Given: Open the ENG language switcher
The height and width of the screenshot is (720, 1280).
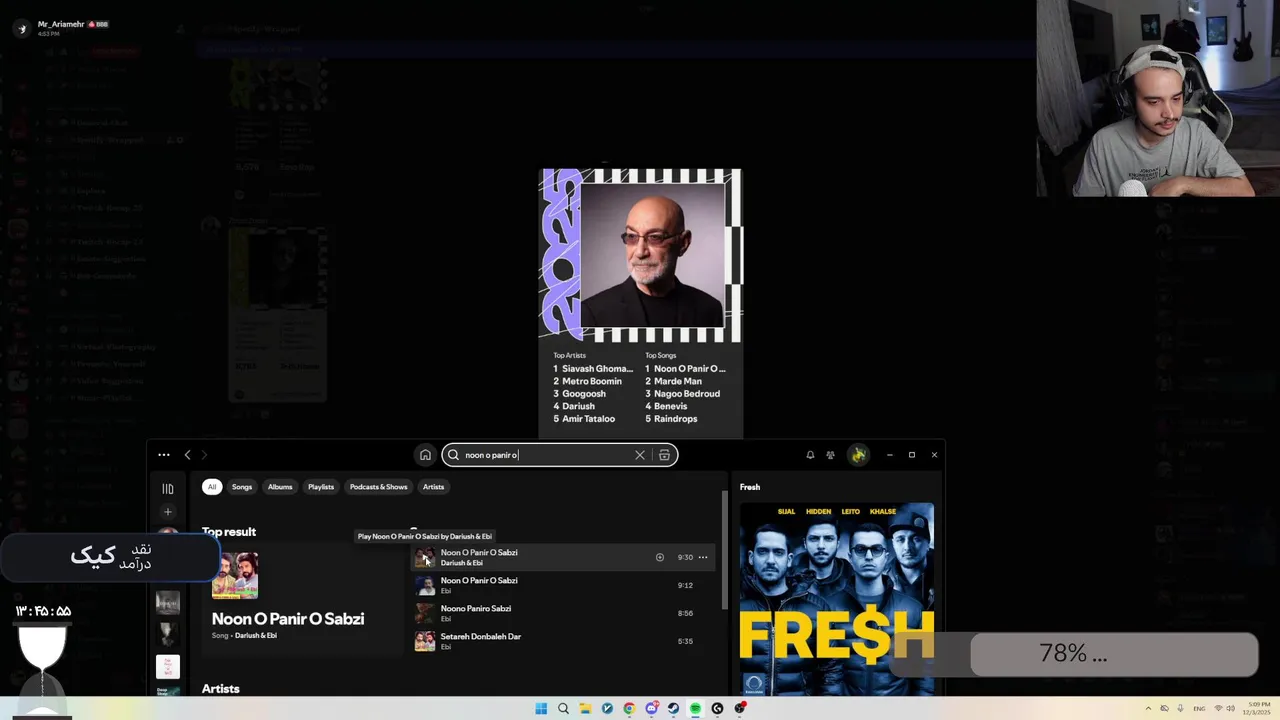Looking at the screenshot, I should (1199, 708).
